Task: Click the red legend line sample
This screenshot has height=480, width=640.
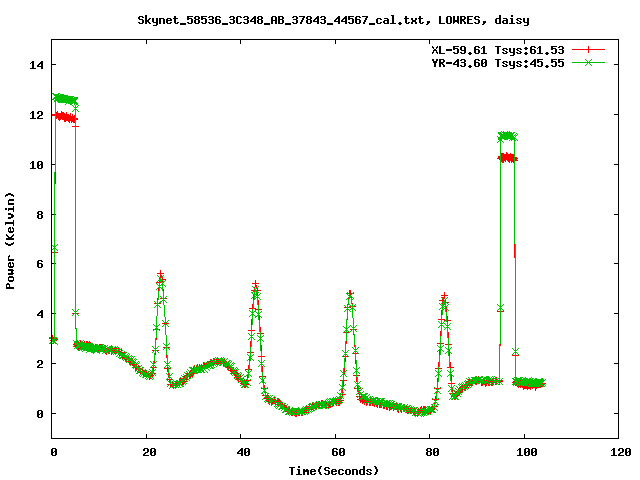Action: (588, 50)
